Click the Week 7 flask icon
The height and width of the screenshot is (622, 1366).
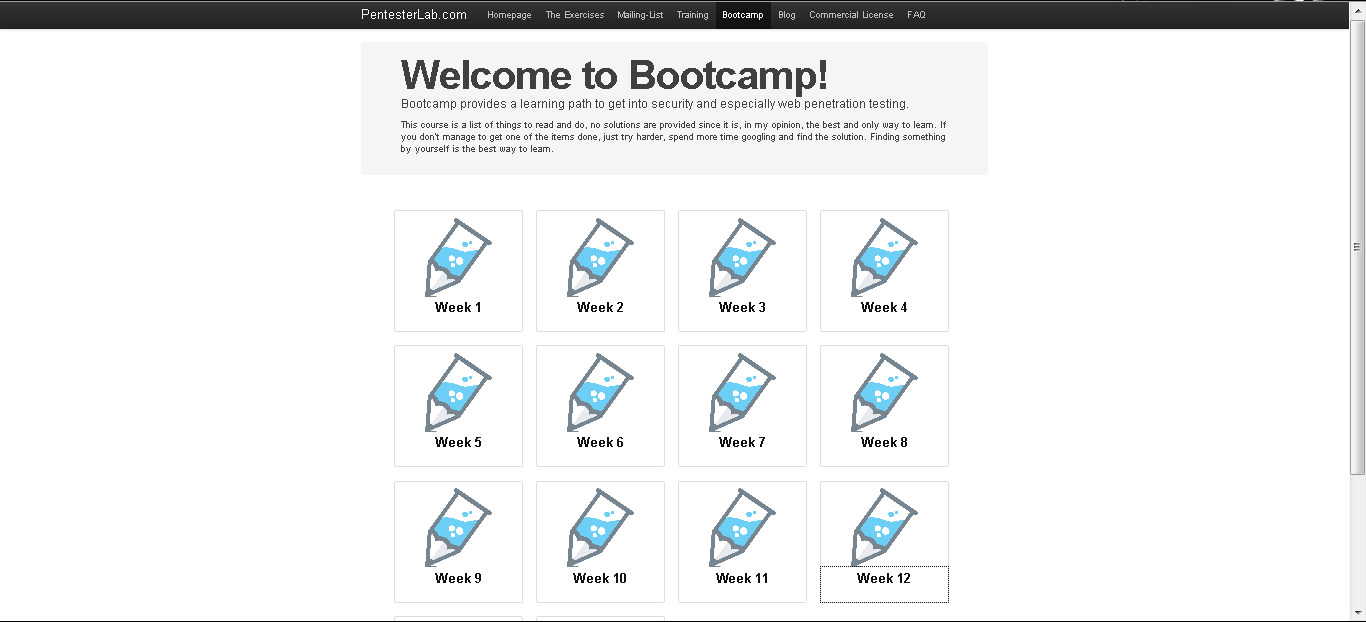point(742,392)
